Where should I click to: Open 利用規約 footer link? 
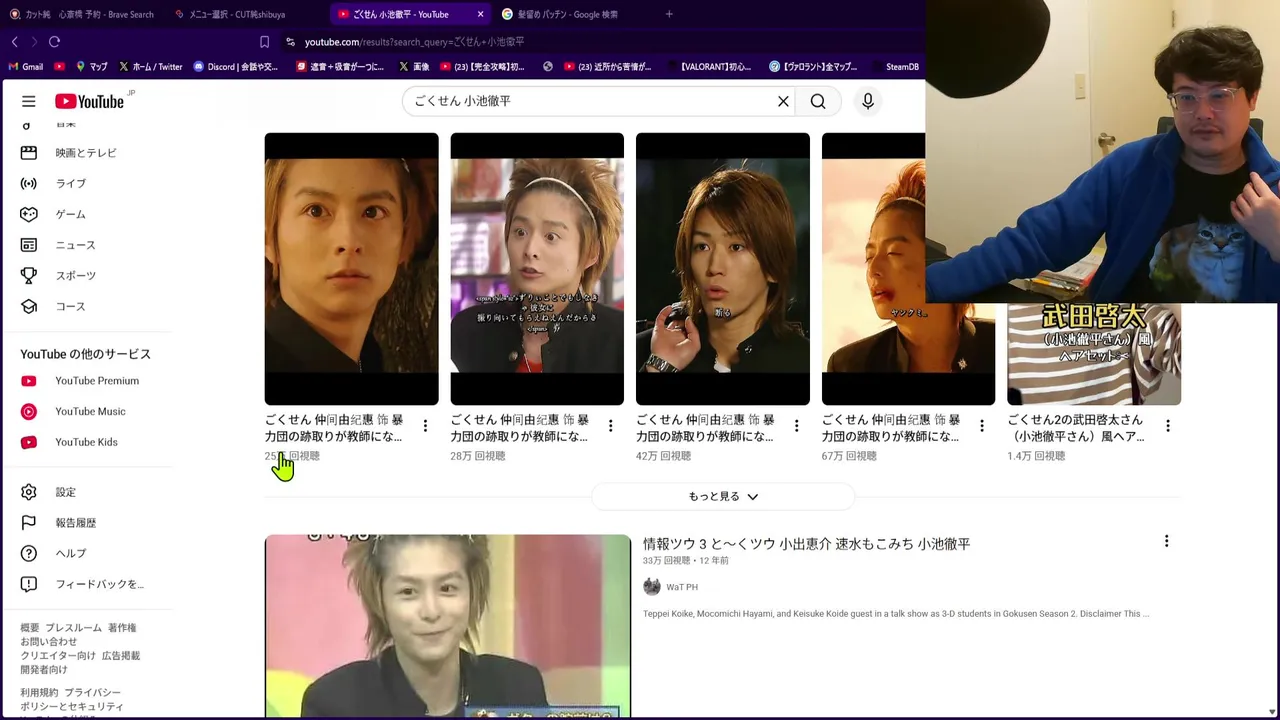click(x=39, y=693)
